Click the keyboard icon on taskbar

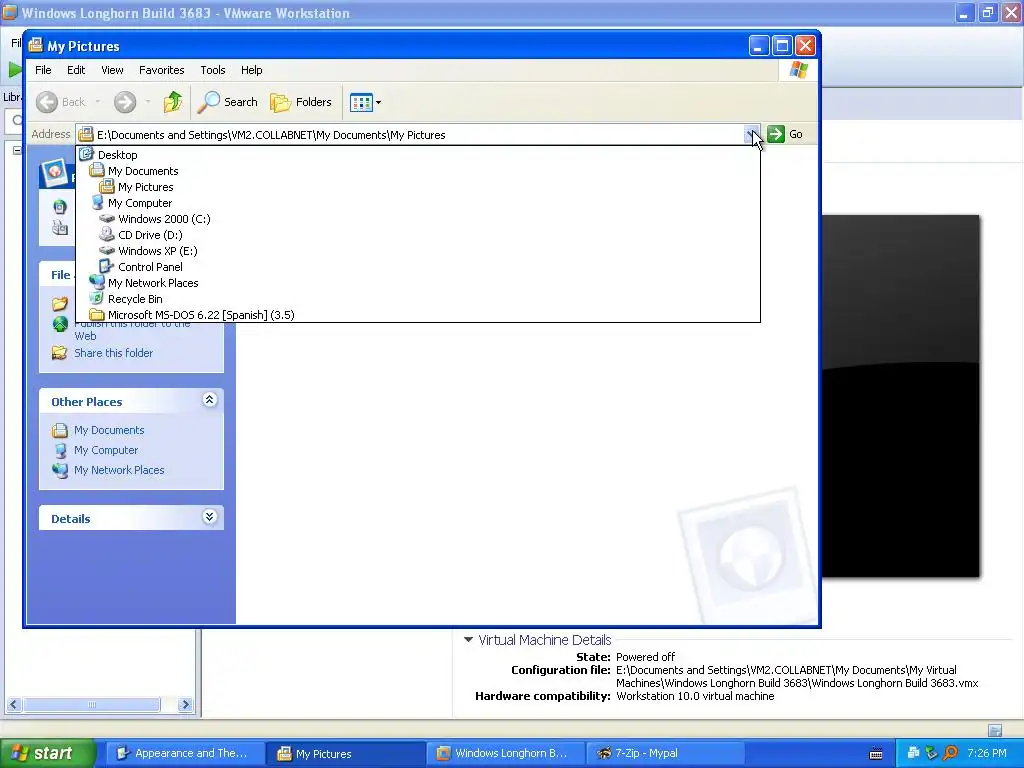pyautogui.click(x=876, y=754)
